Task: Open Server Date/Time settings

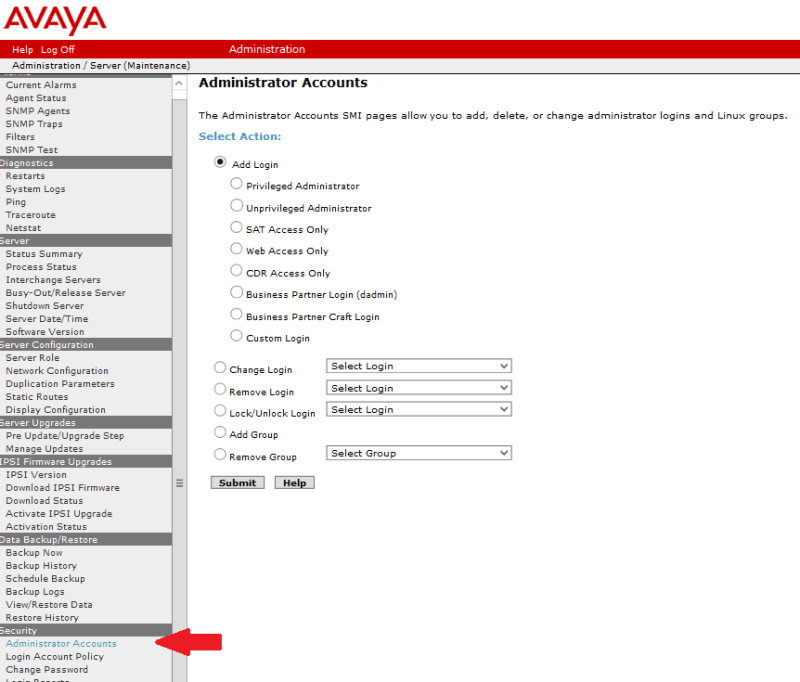Action: tap(46, 319)
